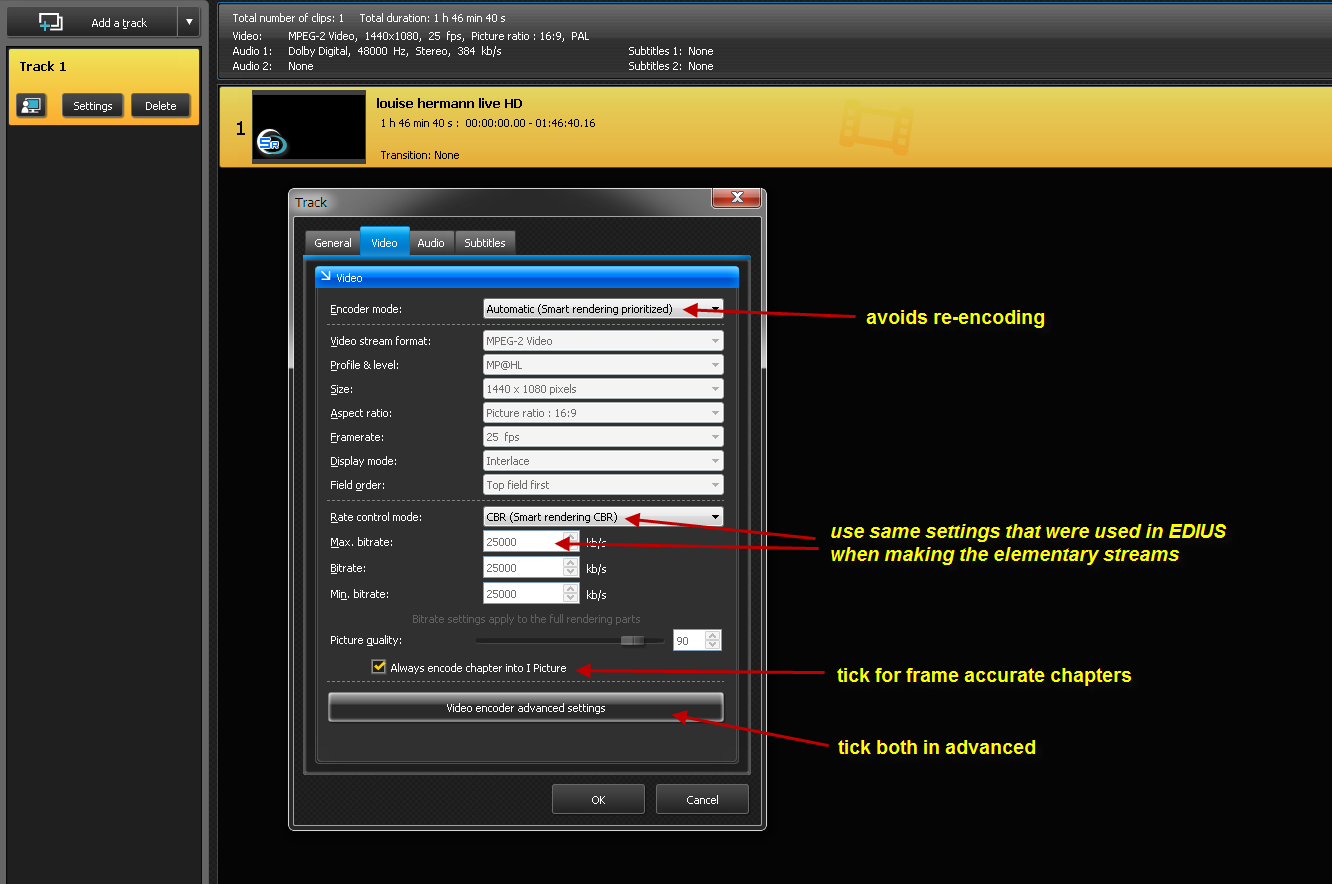Viewport: 1332px width, 884px height.
Task: Click the clip title 'louise hermann live HD'
Action: 449,103
